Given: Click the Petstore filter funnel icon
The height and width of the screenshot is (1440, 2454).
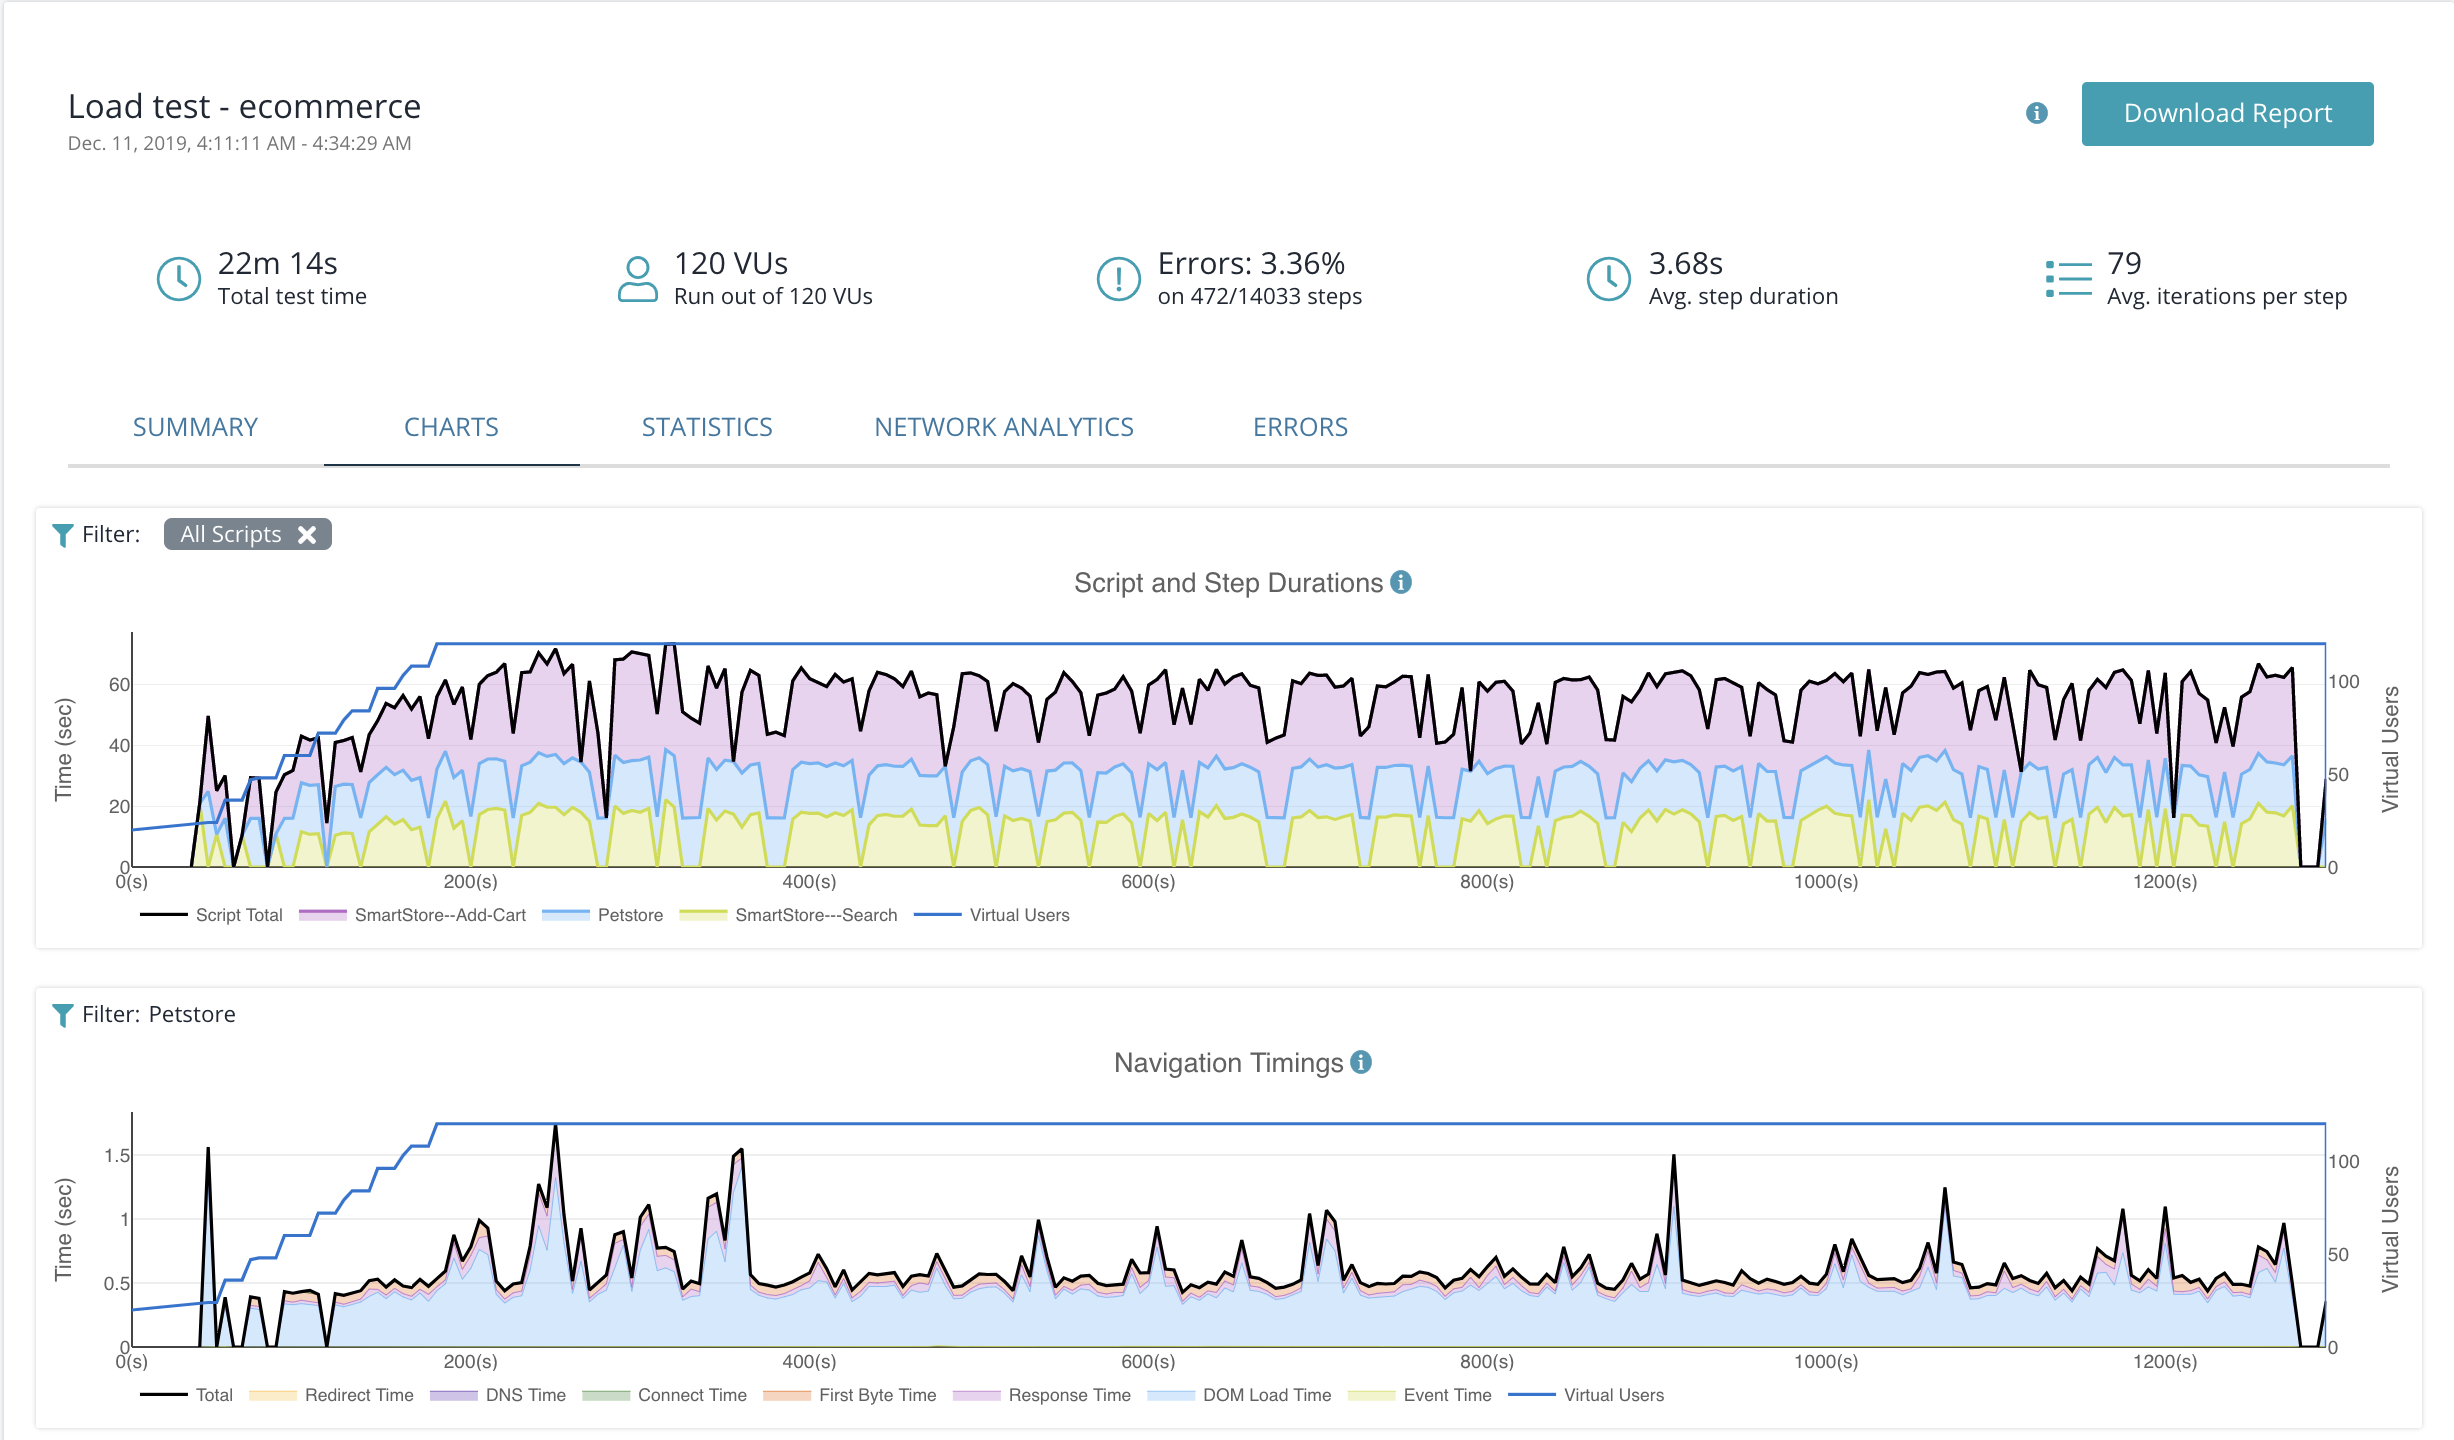Looking at the screenshot, I should click(62, 1015).
